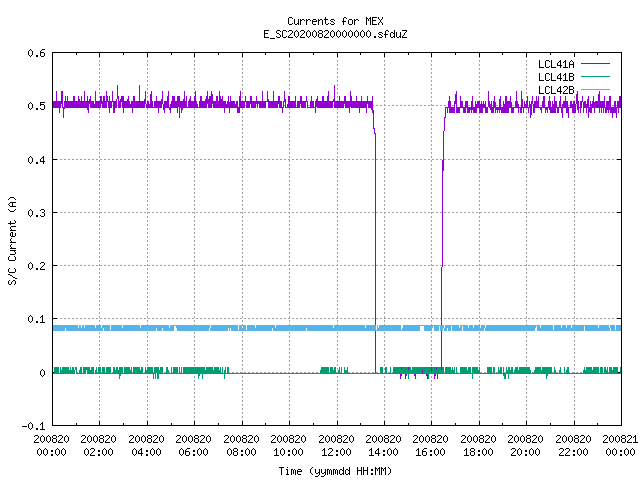
Task: Click the 200820 20:00 x-axis tick label
Action: [525, 446]
